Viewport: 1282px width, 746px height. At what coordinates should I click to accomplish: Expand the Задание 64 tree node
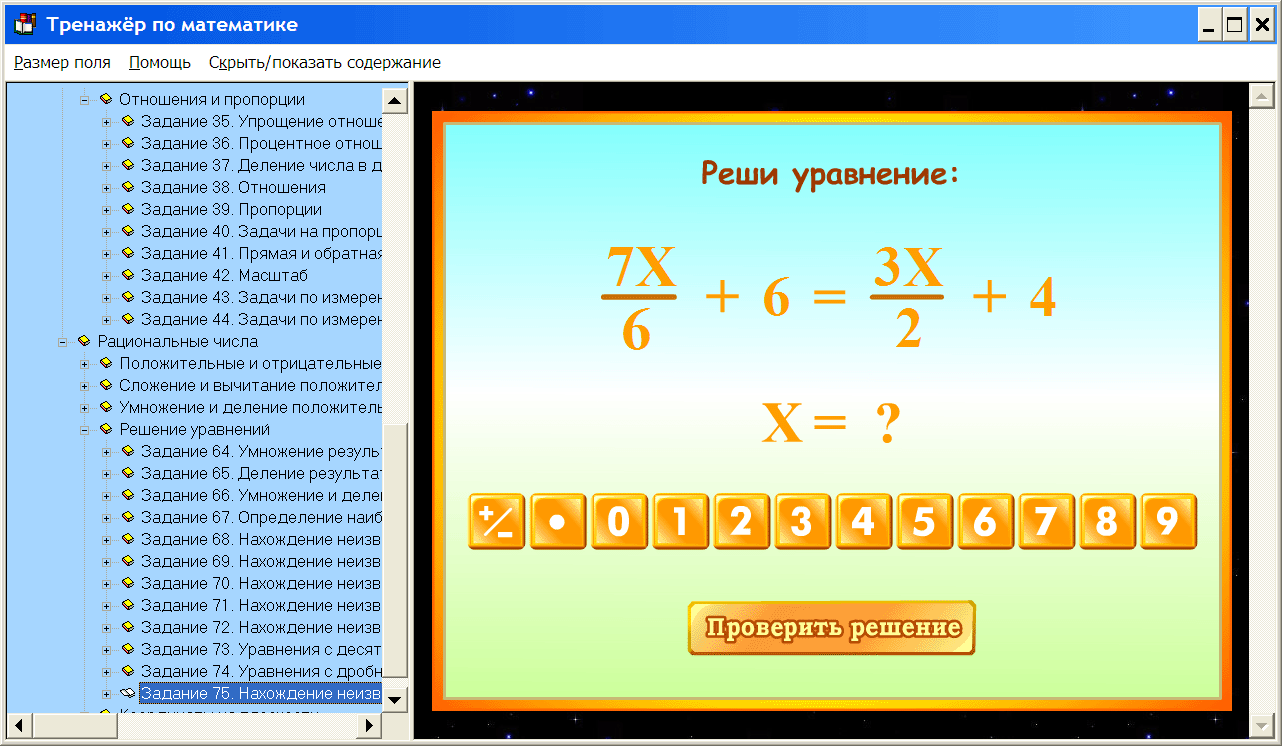pyautogui.click(x=105, y=451)
